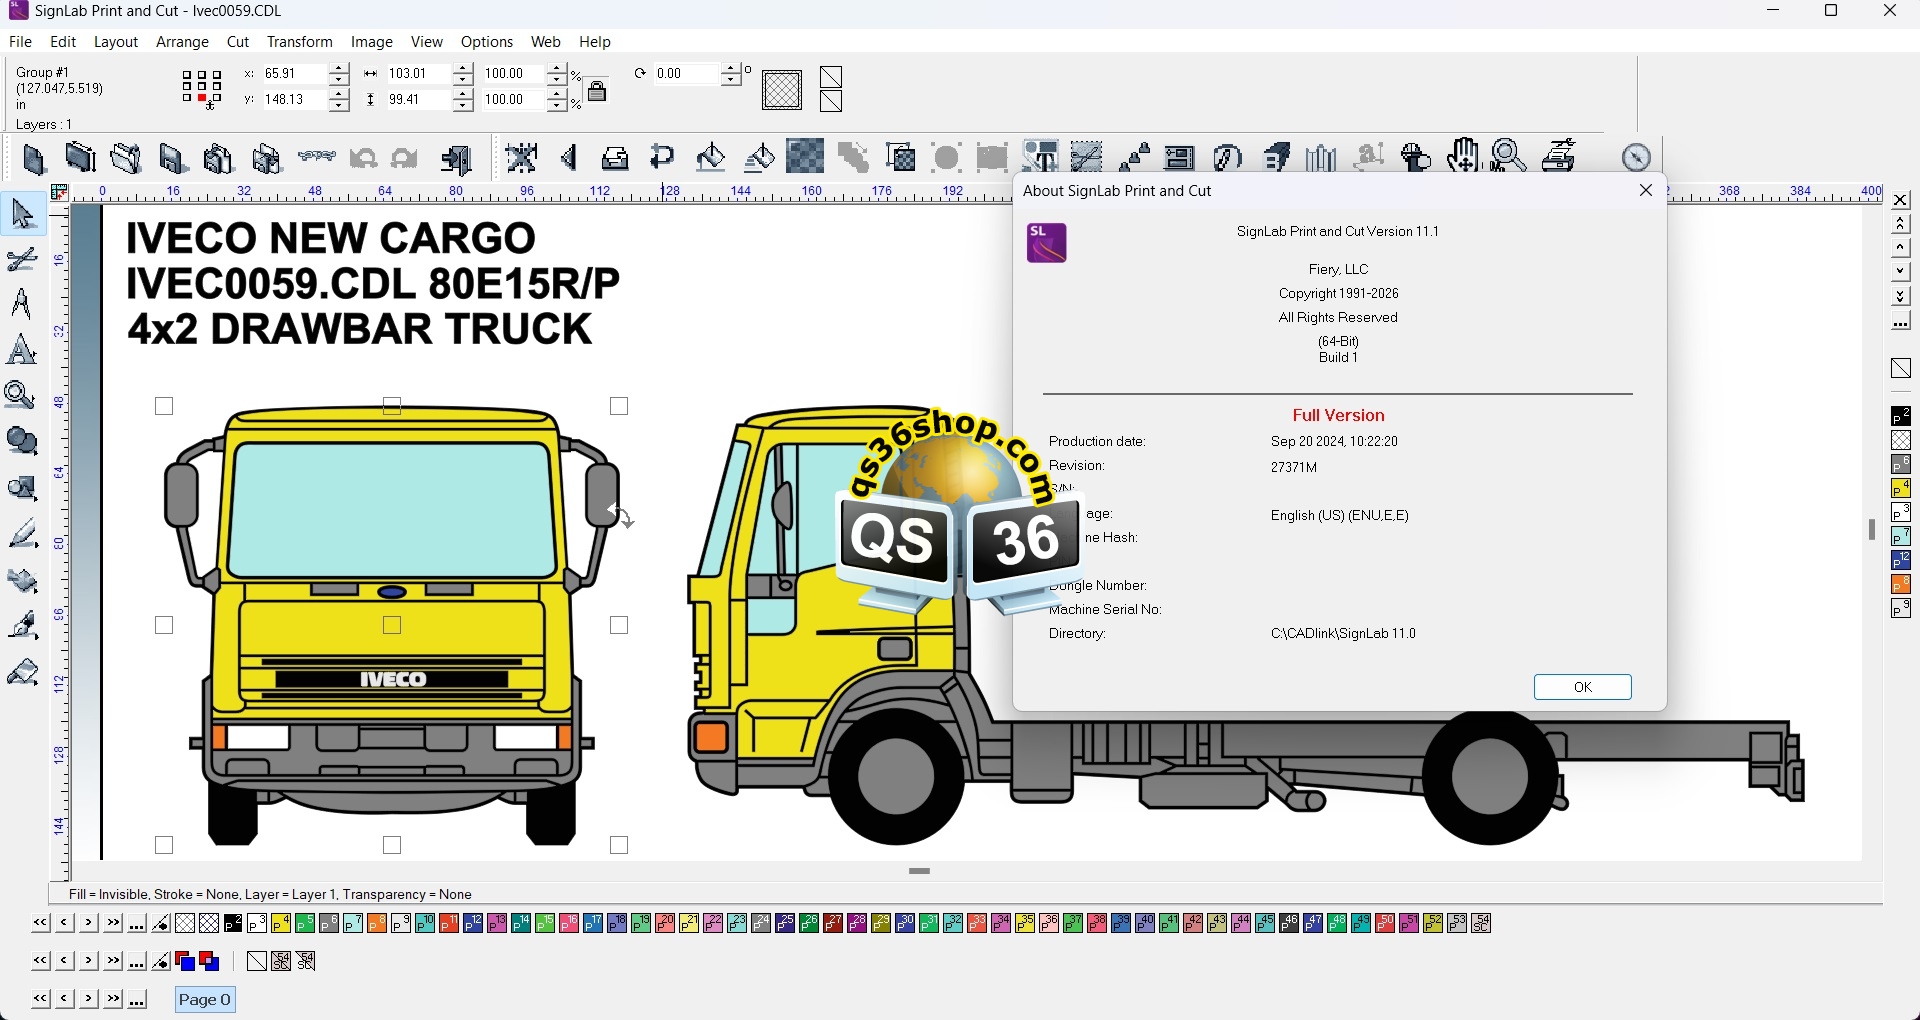Select the Page 0 tab

tap(205, 1000)
